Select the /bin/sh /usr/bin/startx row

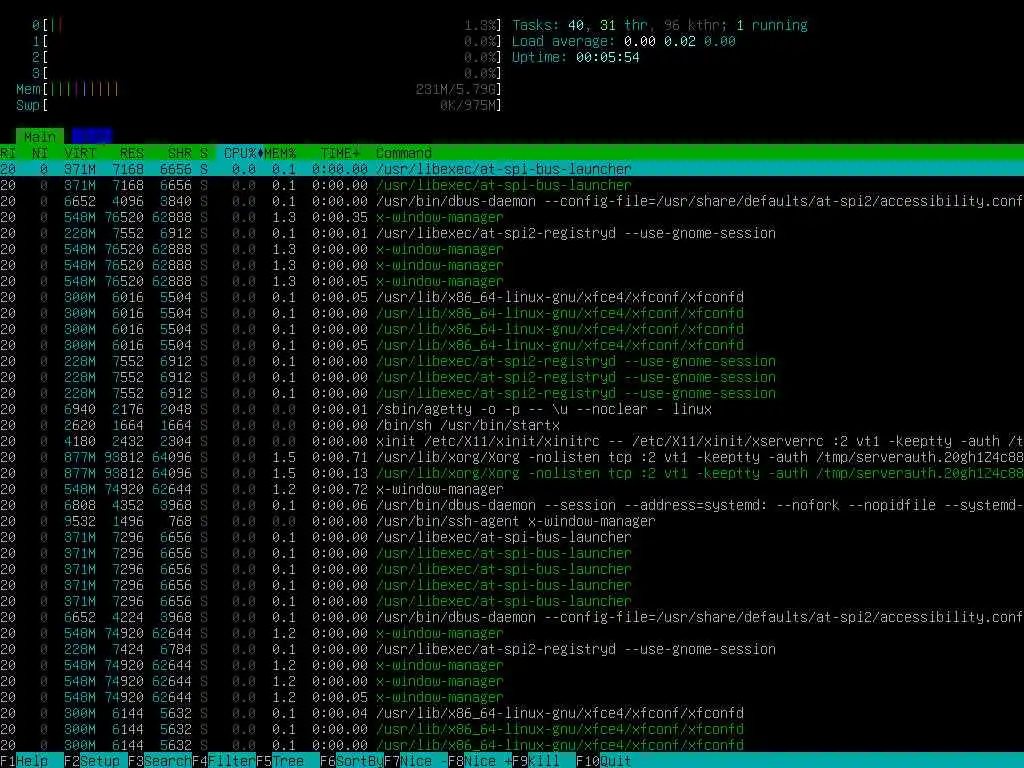512,425
